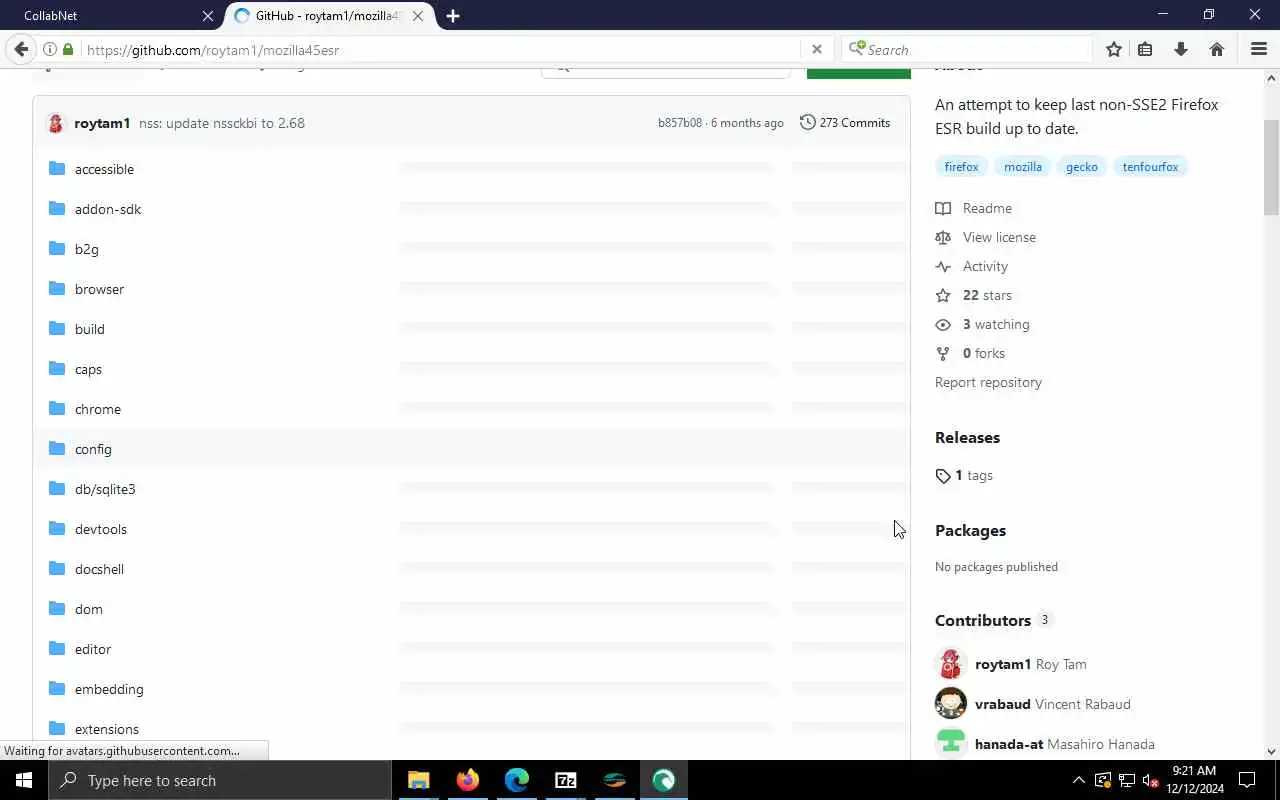Open the docshell folder
The height and width of the screenshot is (800, 1280).
pos(99,569)
